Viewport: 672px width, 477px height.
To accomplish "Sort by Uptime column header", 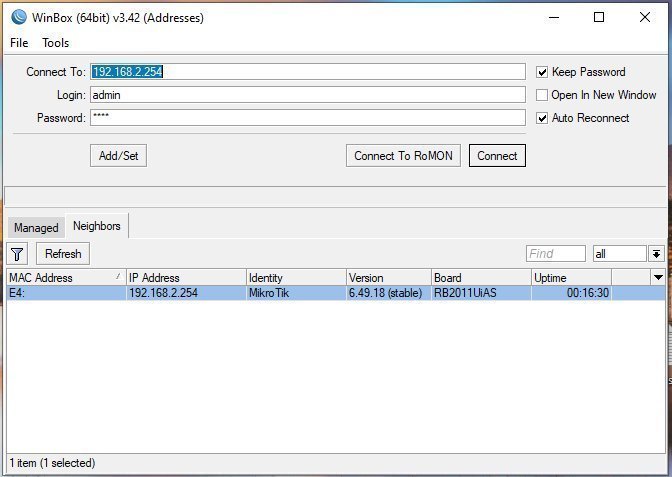I will pyautogui.click(x=571, y=278).
